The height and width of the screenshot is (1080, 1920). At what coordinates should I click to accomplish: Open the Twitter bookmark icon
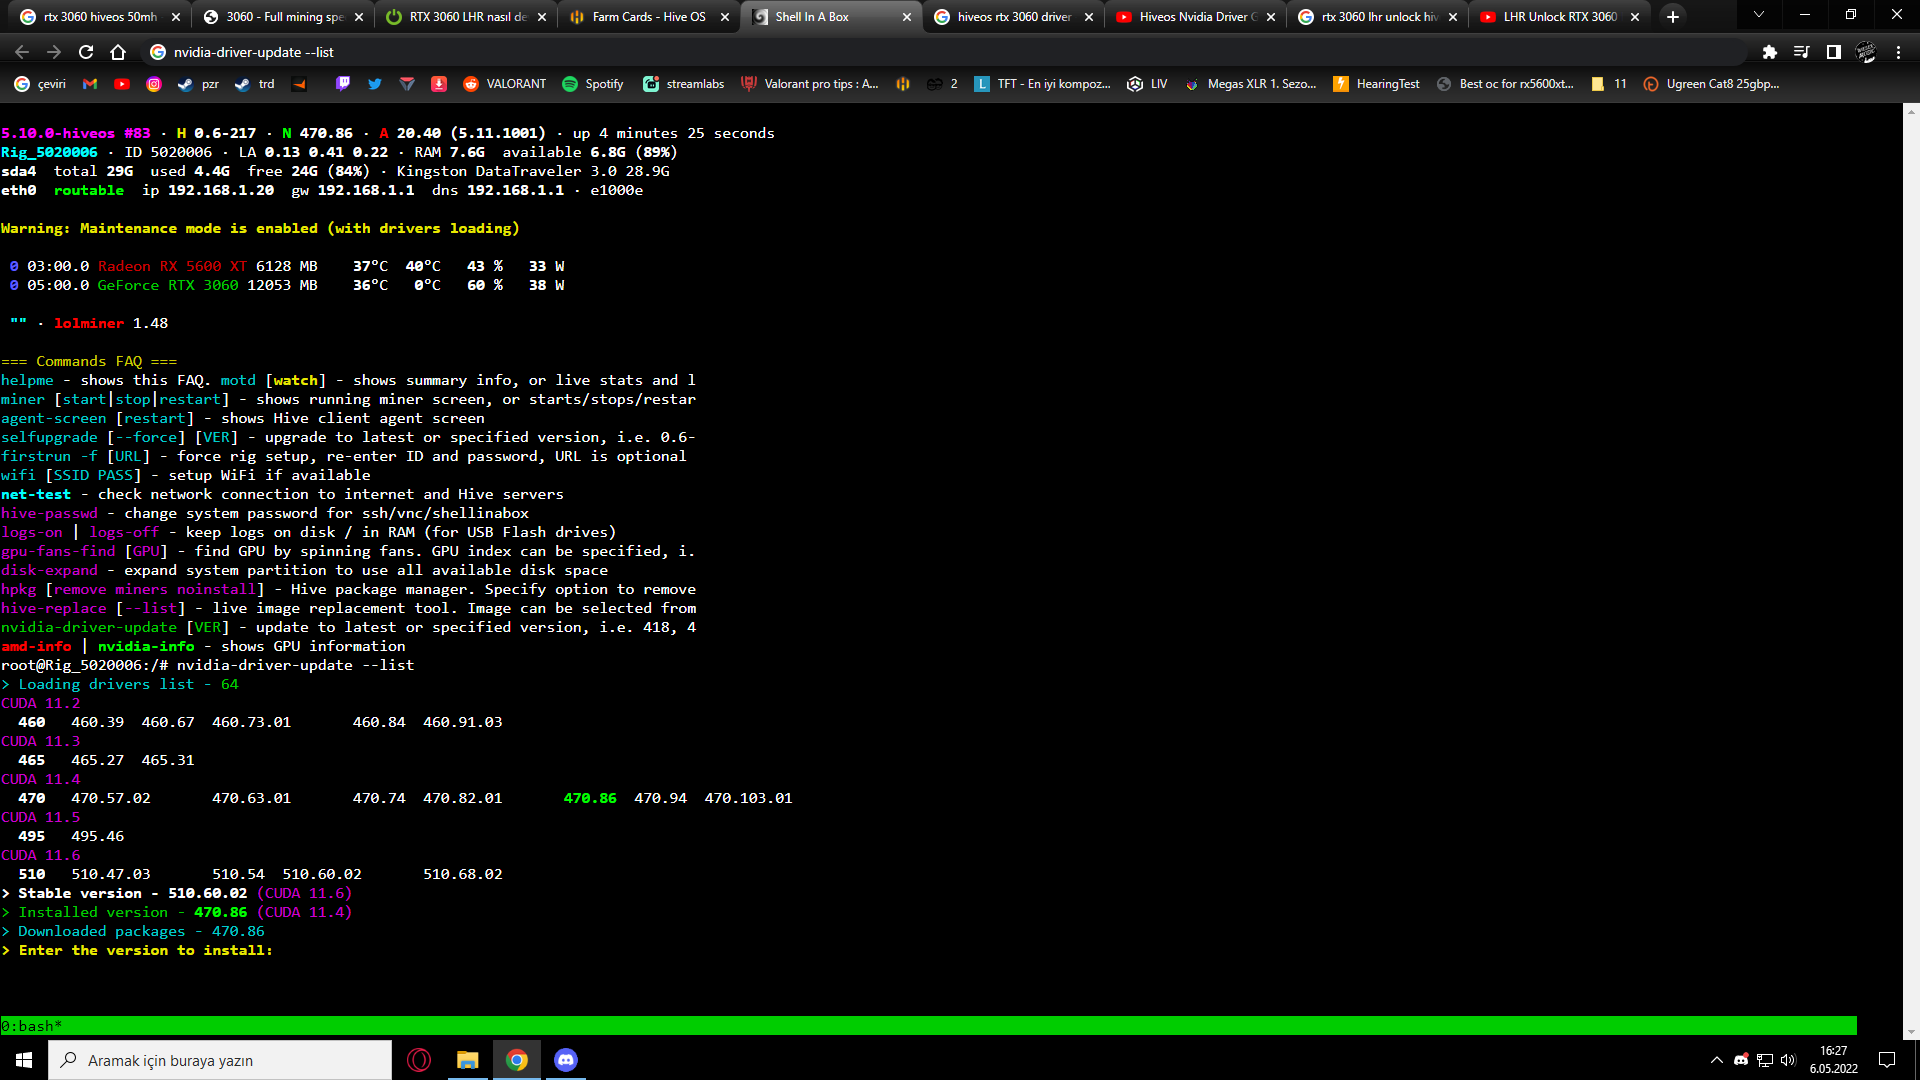tap(375, 84)
